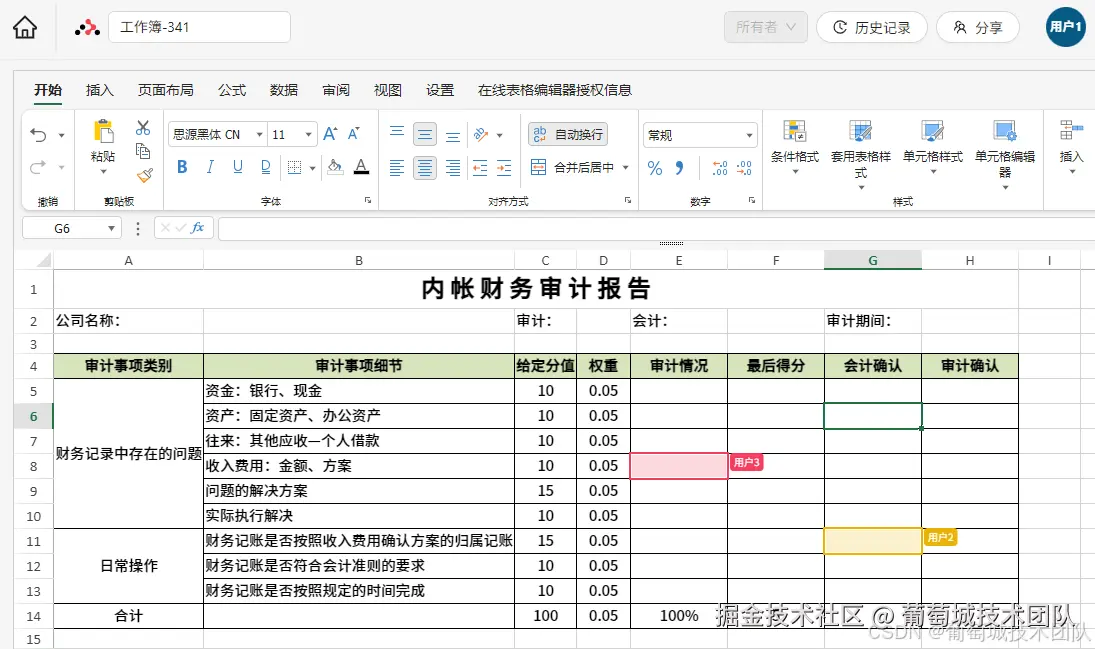Open the 条件格式 conditional formatting tool
This screenshot has height=649, width=1095.
795,145
